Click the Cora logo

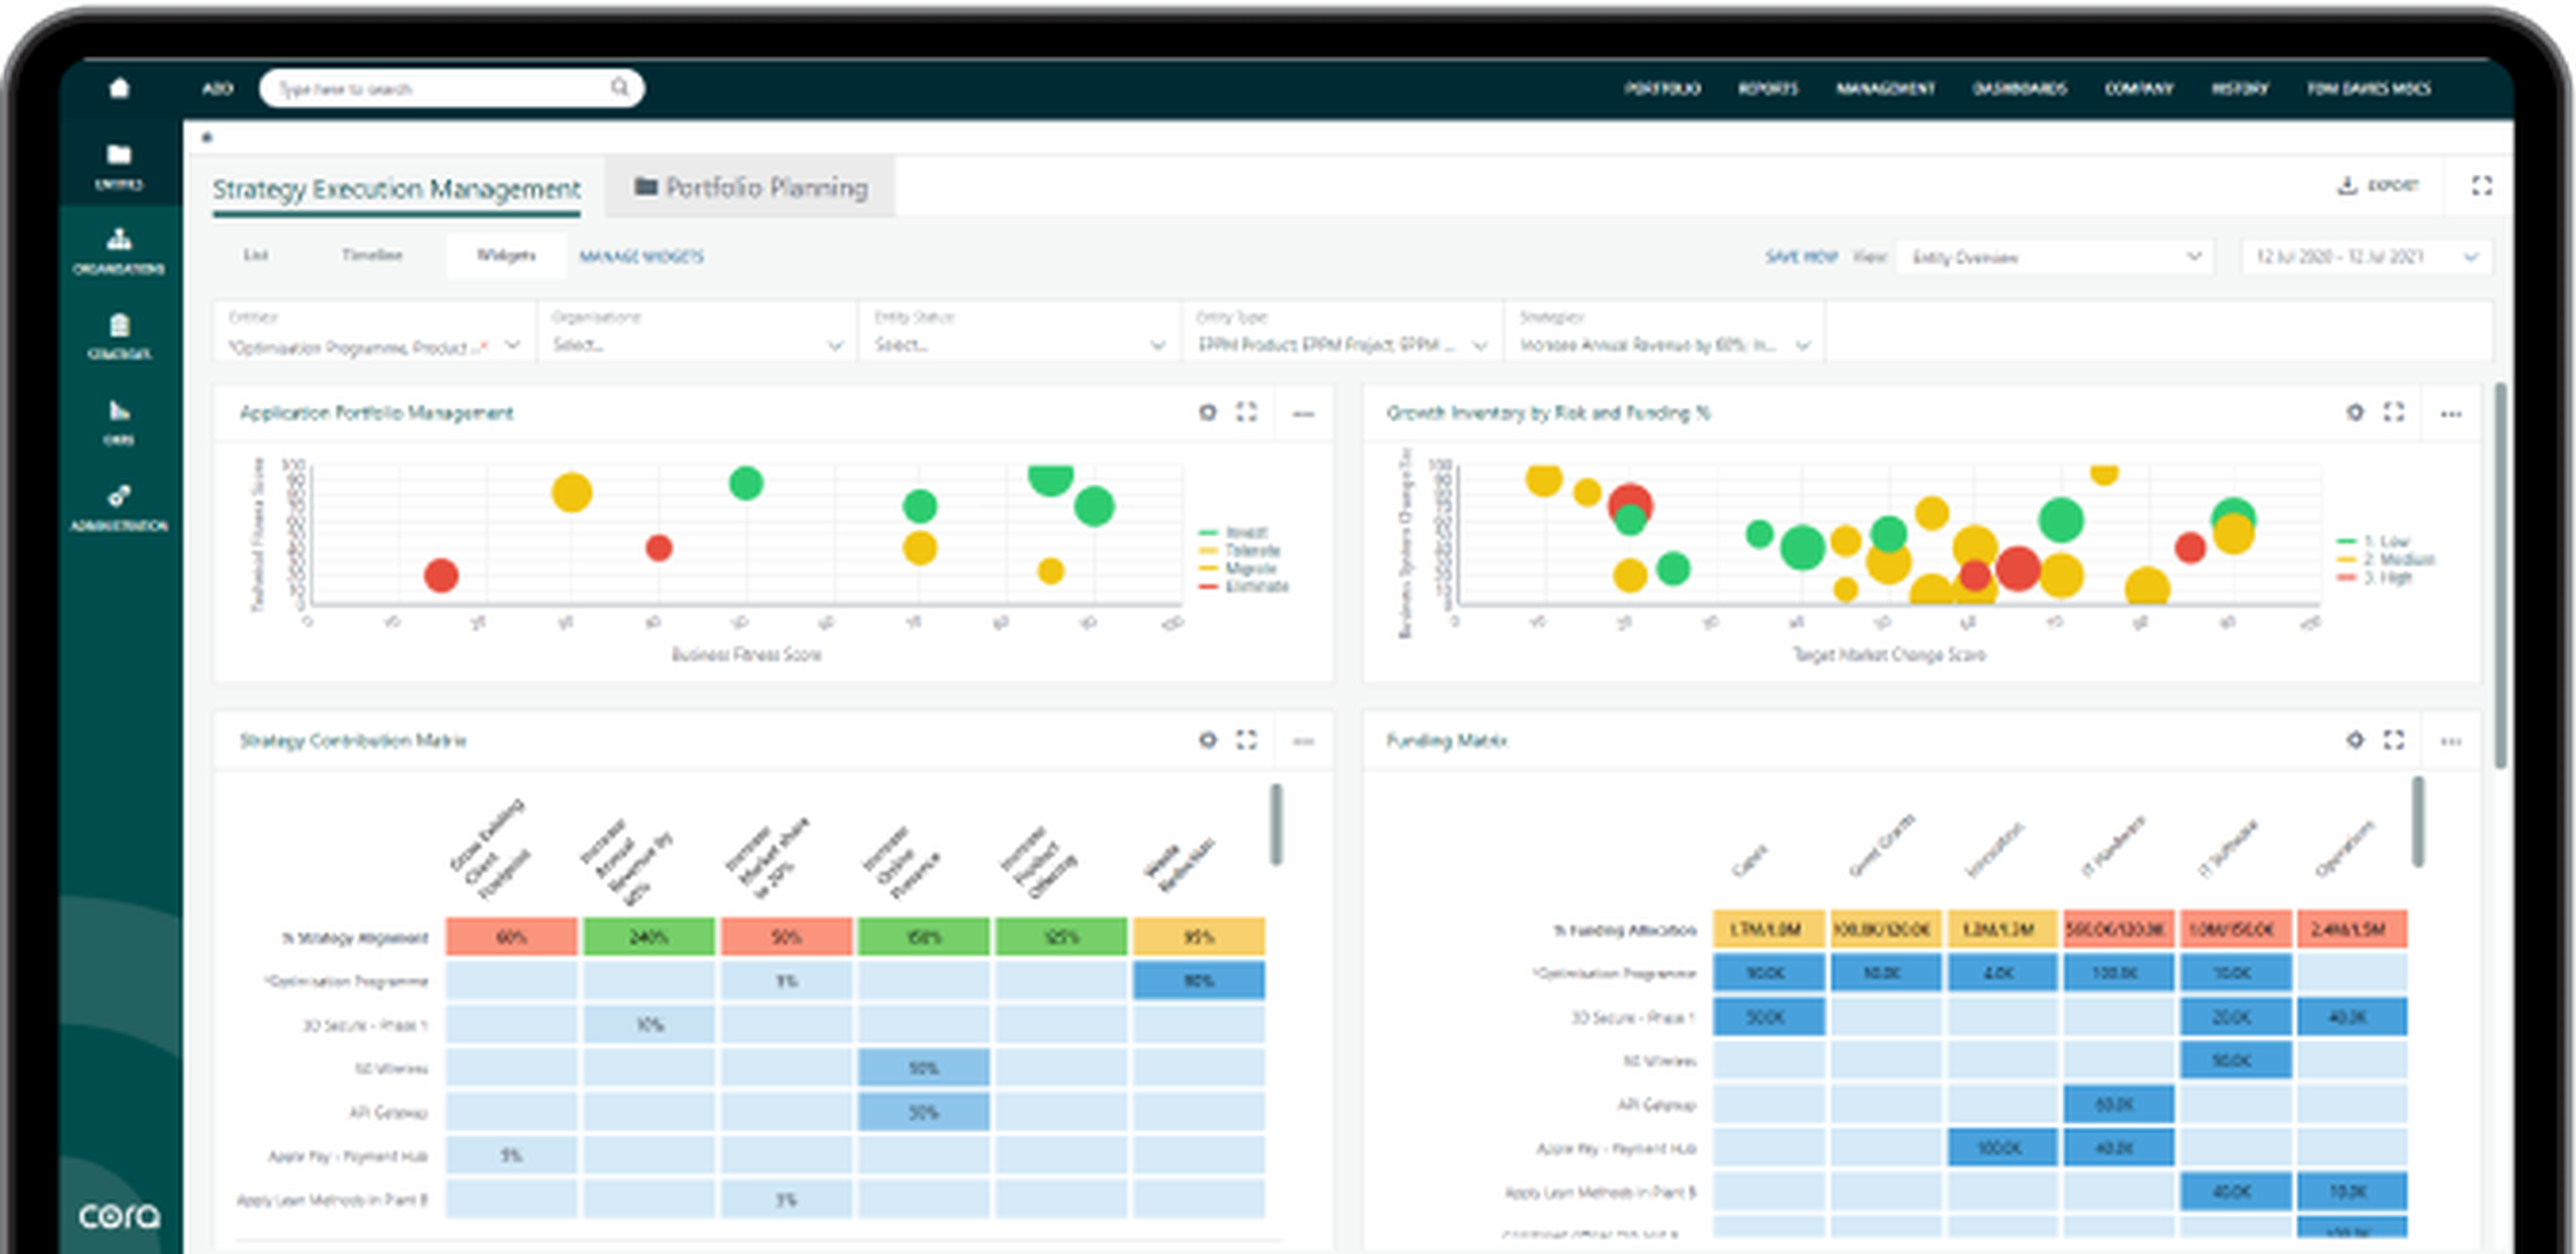119,1215
